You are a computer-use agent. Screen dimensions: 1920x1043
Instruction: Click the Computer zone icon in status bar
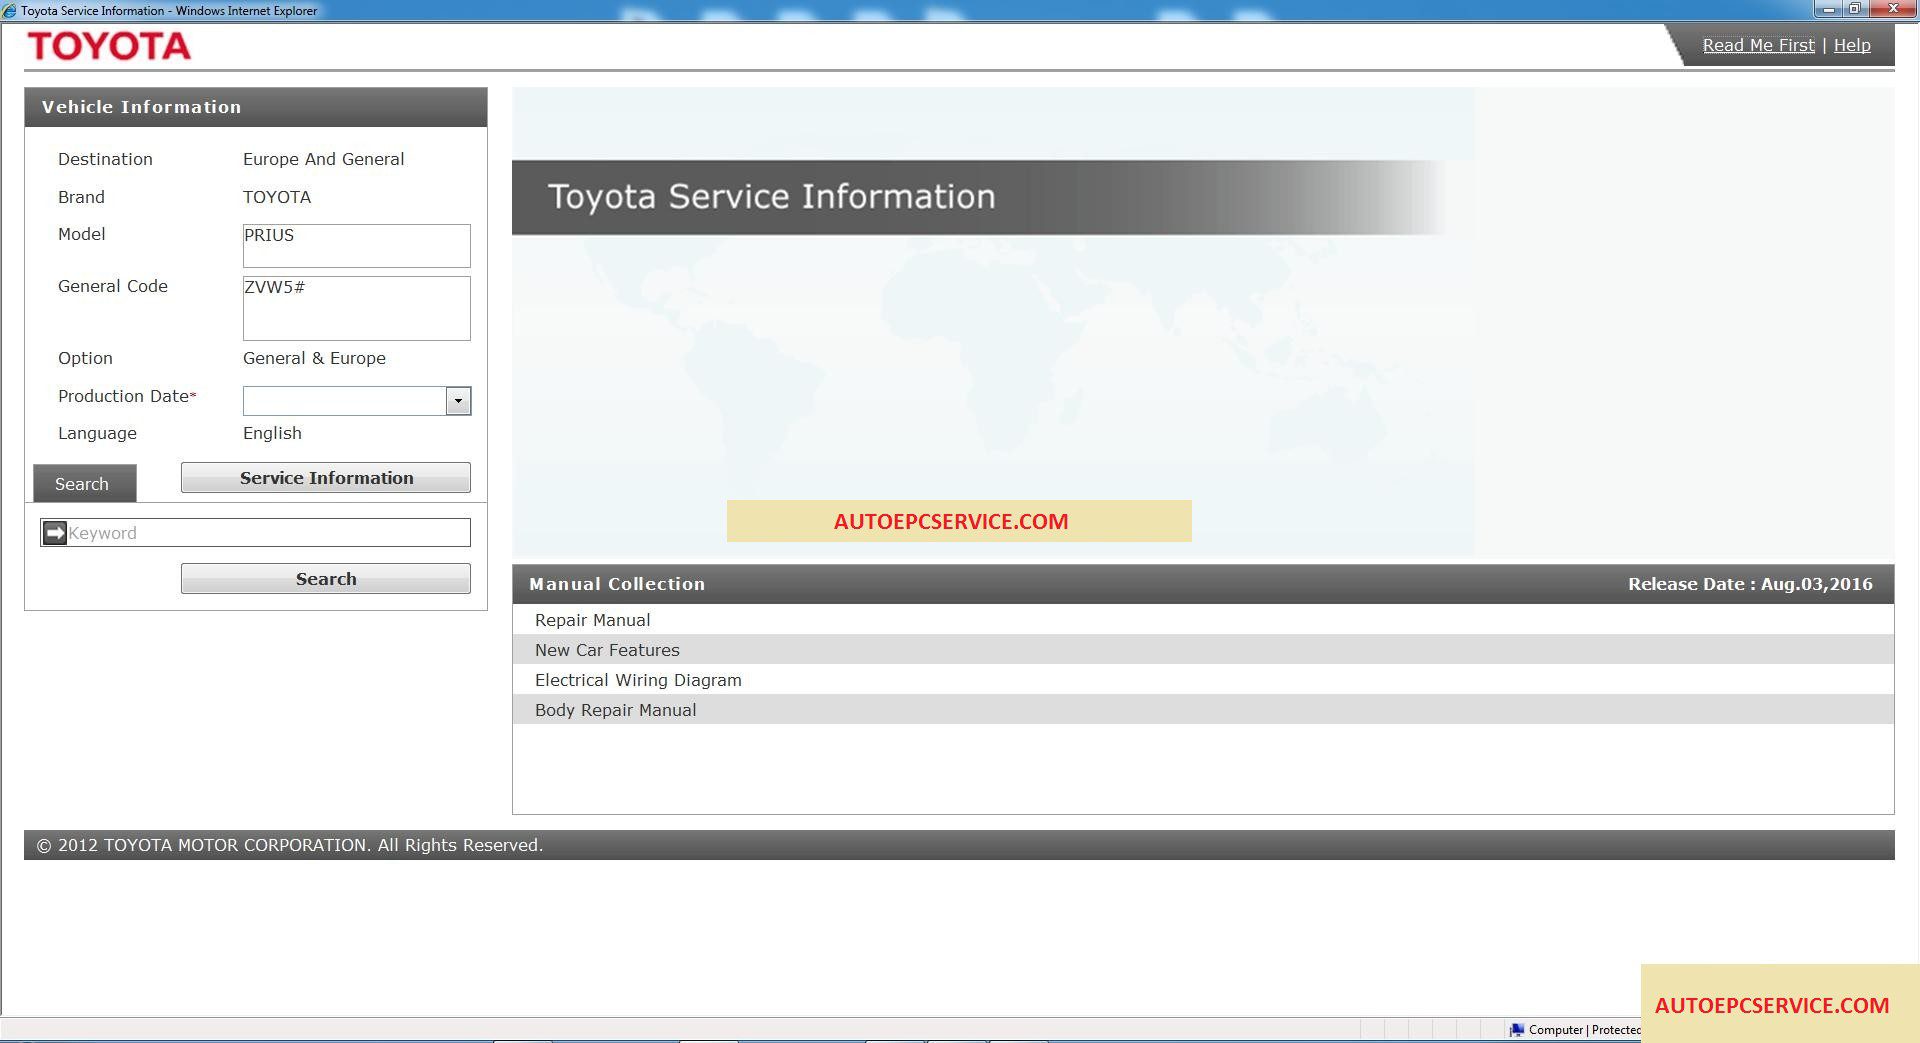(1517, 1030)
